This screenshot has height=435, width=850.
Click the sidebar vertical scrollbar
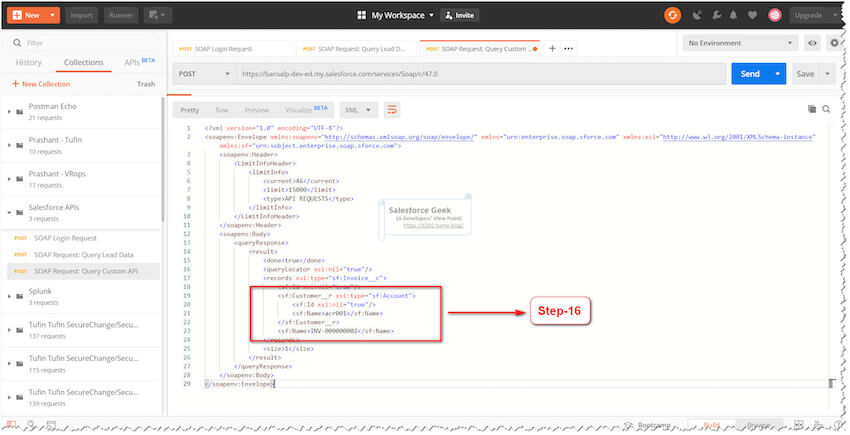tap(163, 160)
